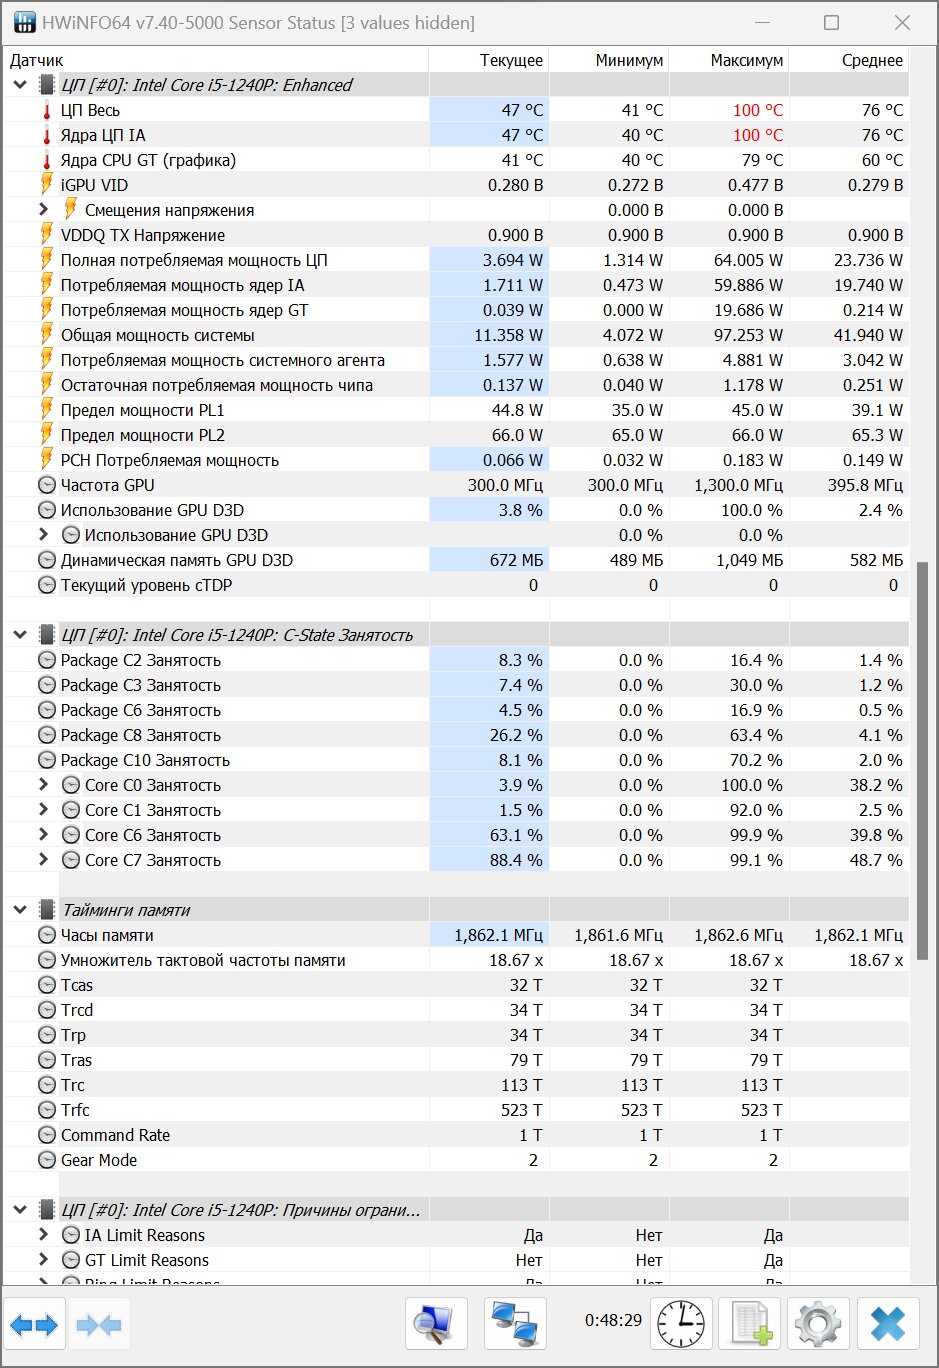Click the red 100 °C maximum of ЦП Весь

click(758, 110)
